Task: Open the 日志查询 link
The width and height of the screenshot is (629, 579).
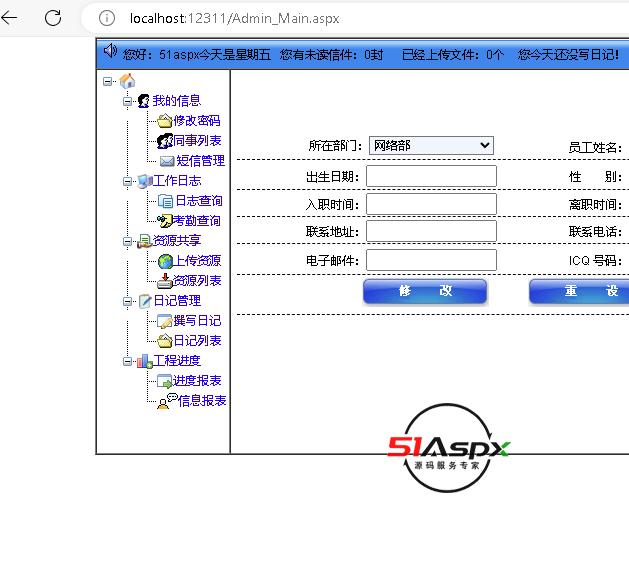Action: (199, 201)
